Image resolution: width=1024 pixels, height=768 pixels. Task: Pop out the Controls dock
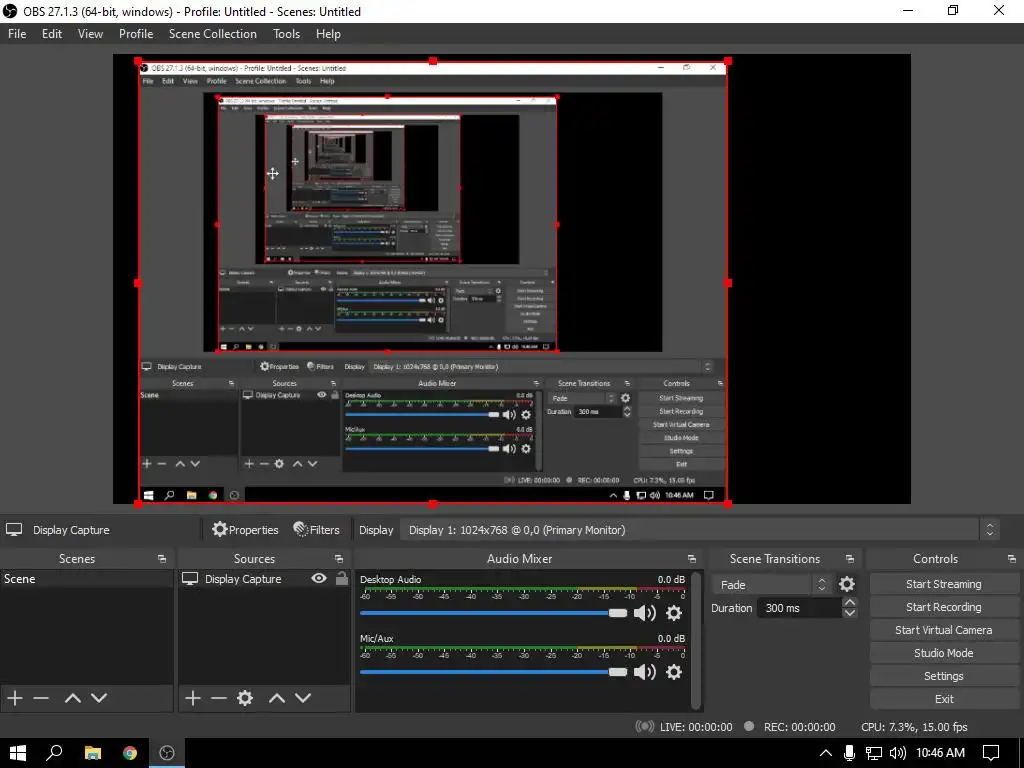pos(1012,559)
